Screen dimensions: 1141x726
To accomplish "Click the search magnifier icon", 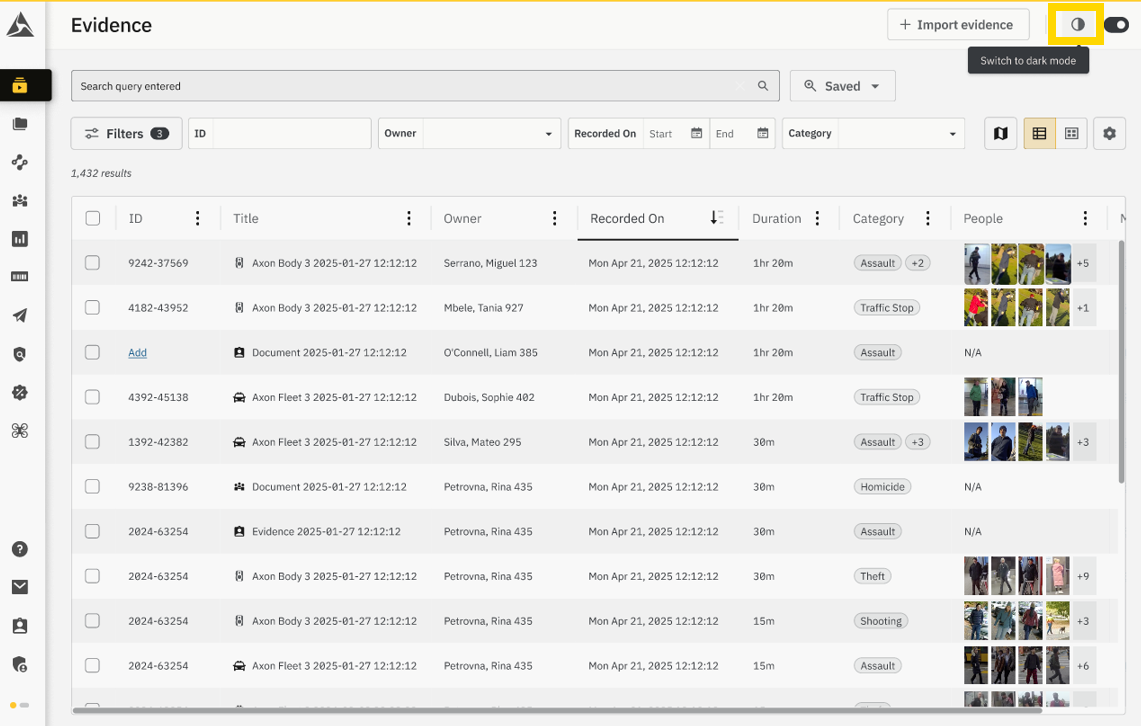I will (x=763, y=86).
